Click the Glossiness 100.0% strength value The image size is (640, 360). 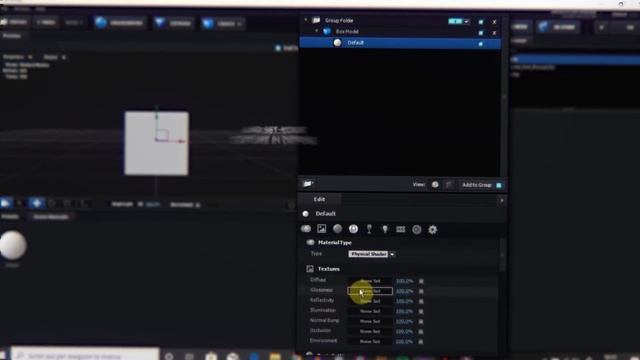pos(404,291)
